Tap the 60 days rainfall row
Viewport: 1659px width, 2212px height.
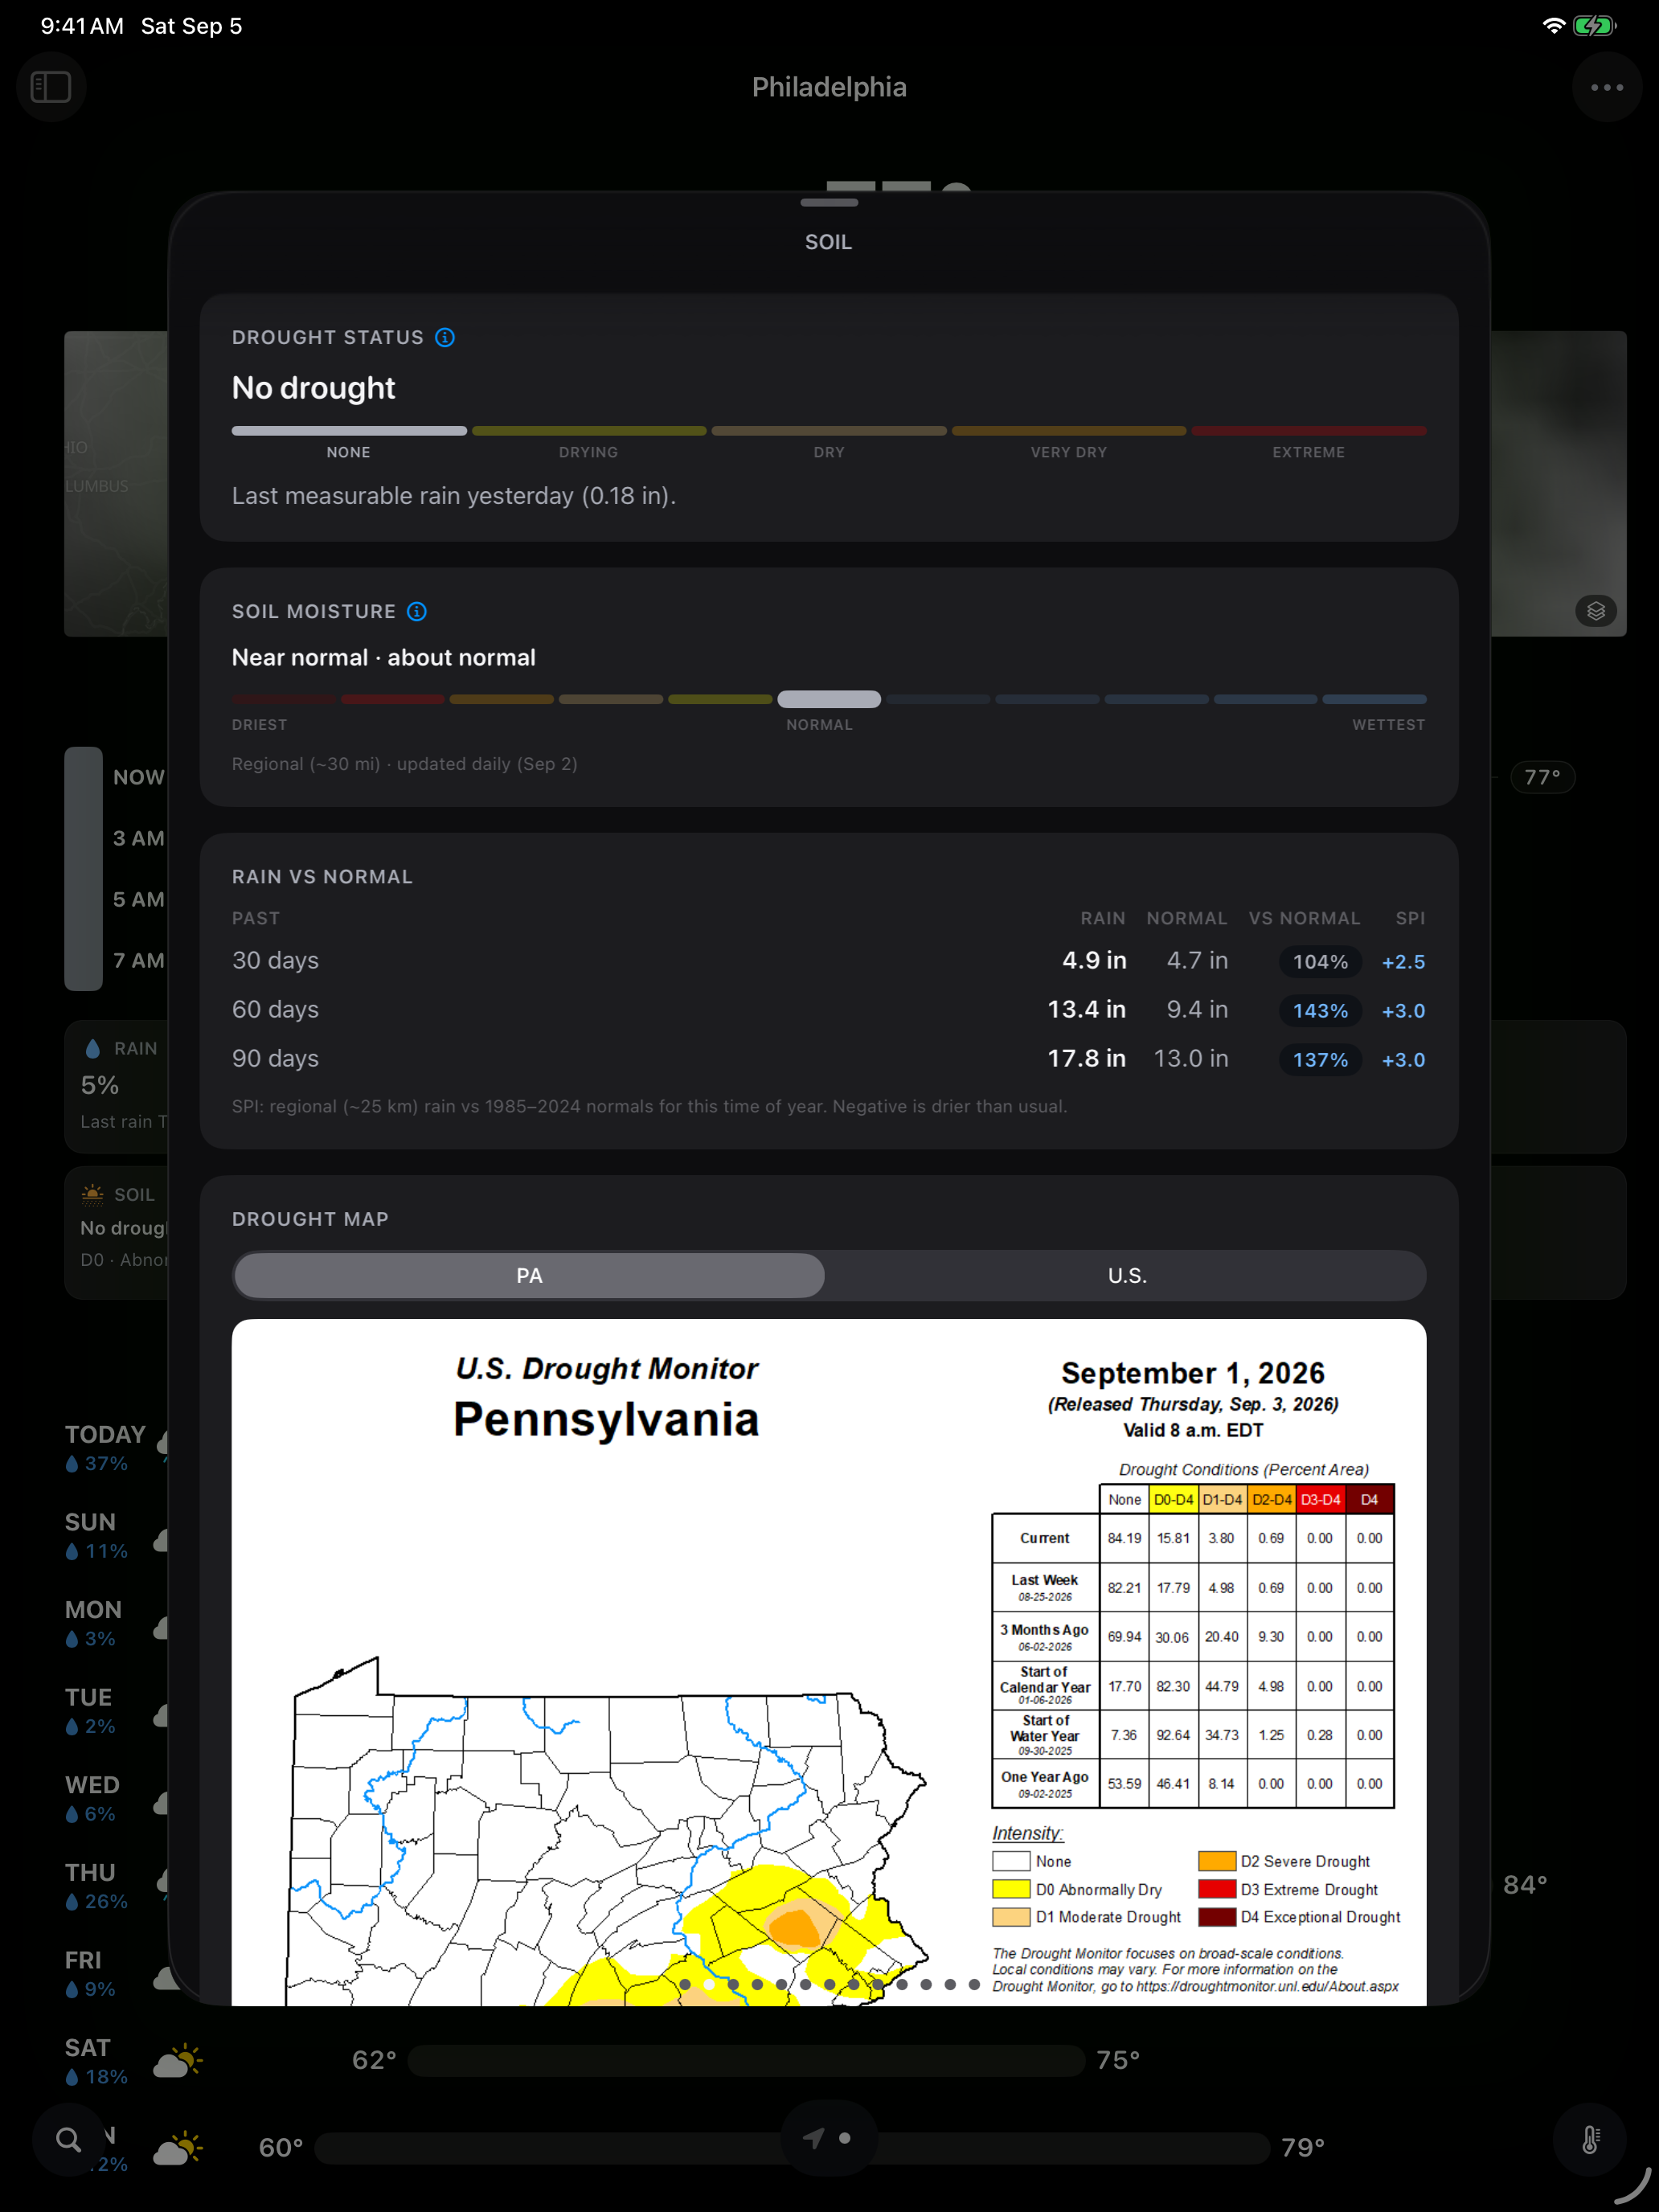(x=829, y=1010)
